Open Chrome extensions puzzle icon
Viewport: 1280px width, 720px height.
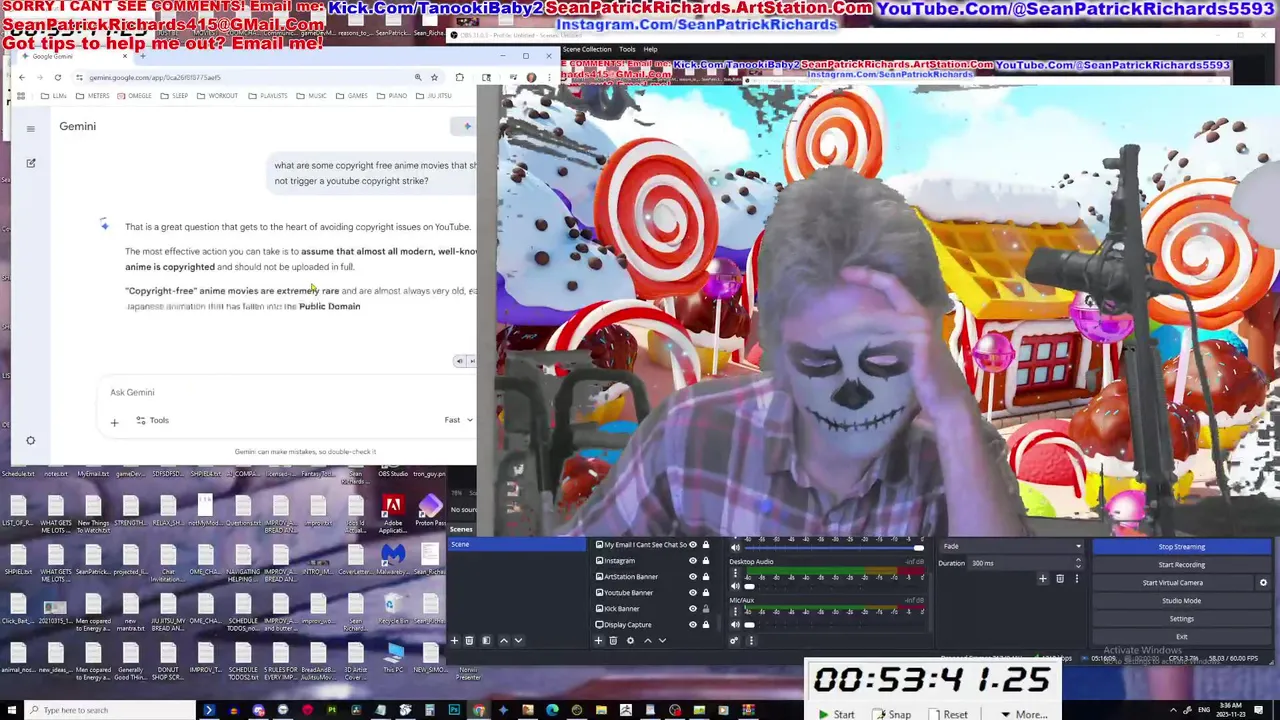coord(459,77)
